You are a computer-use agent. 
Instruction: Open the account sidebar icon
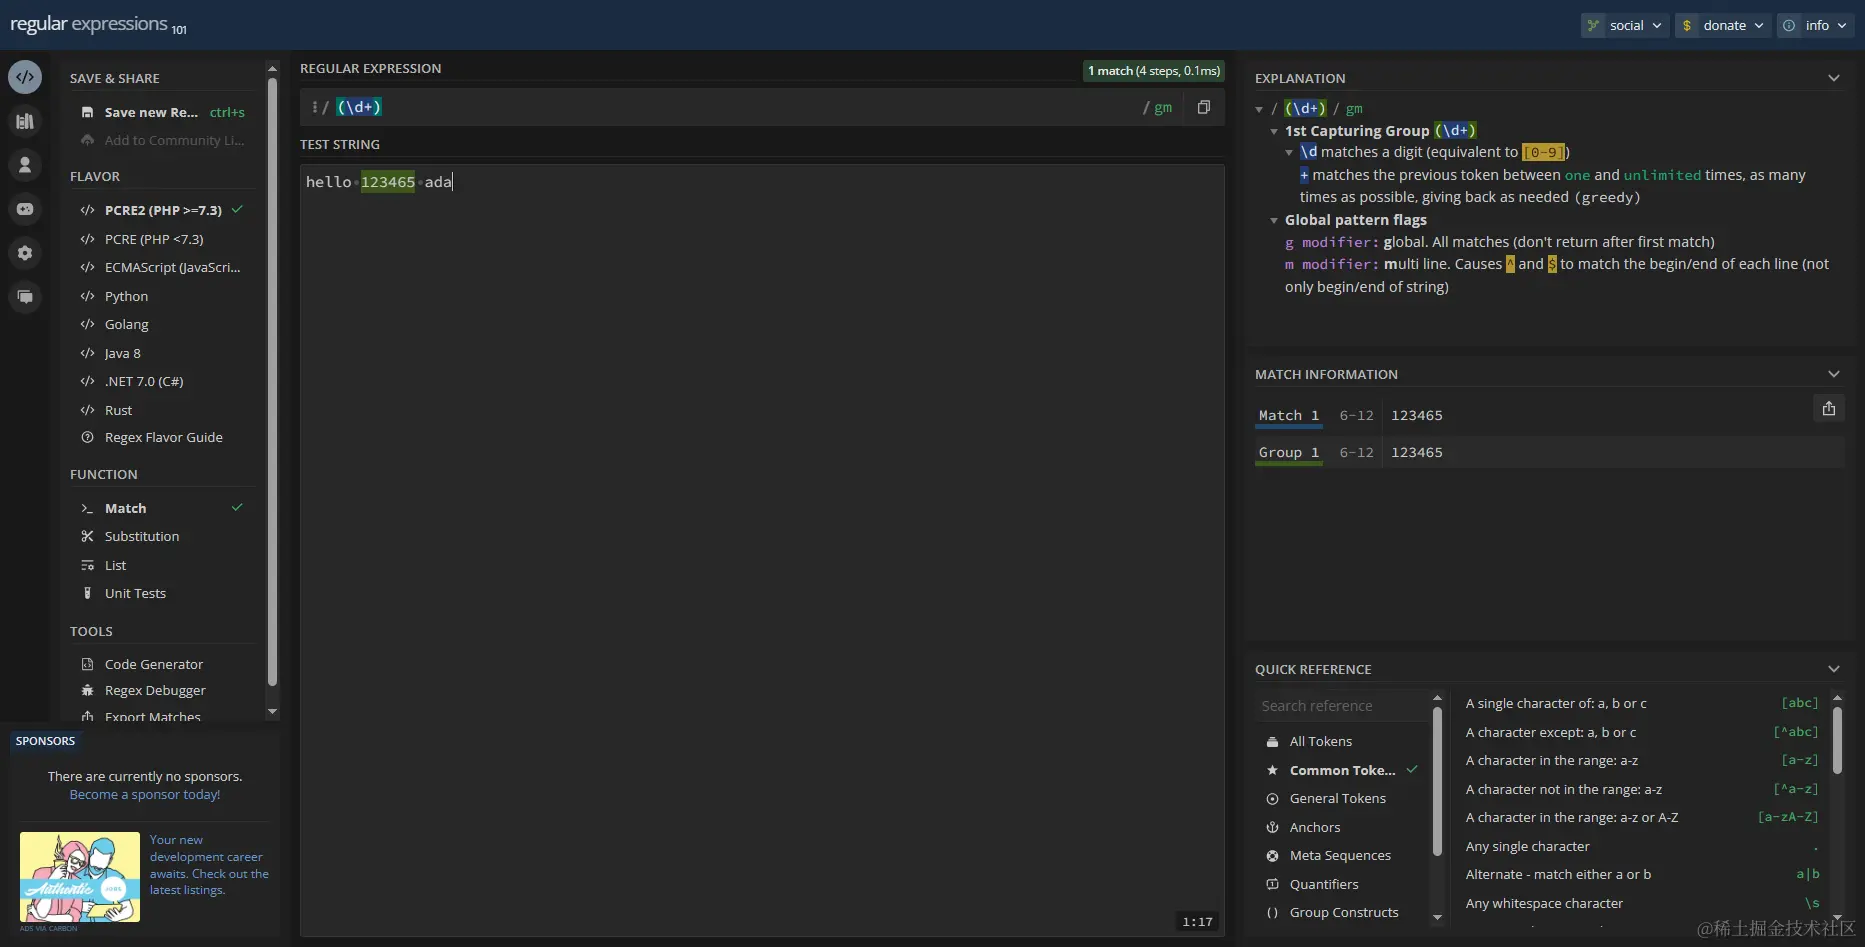(x=25, y=165)
